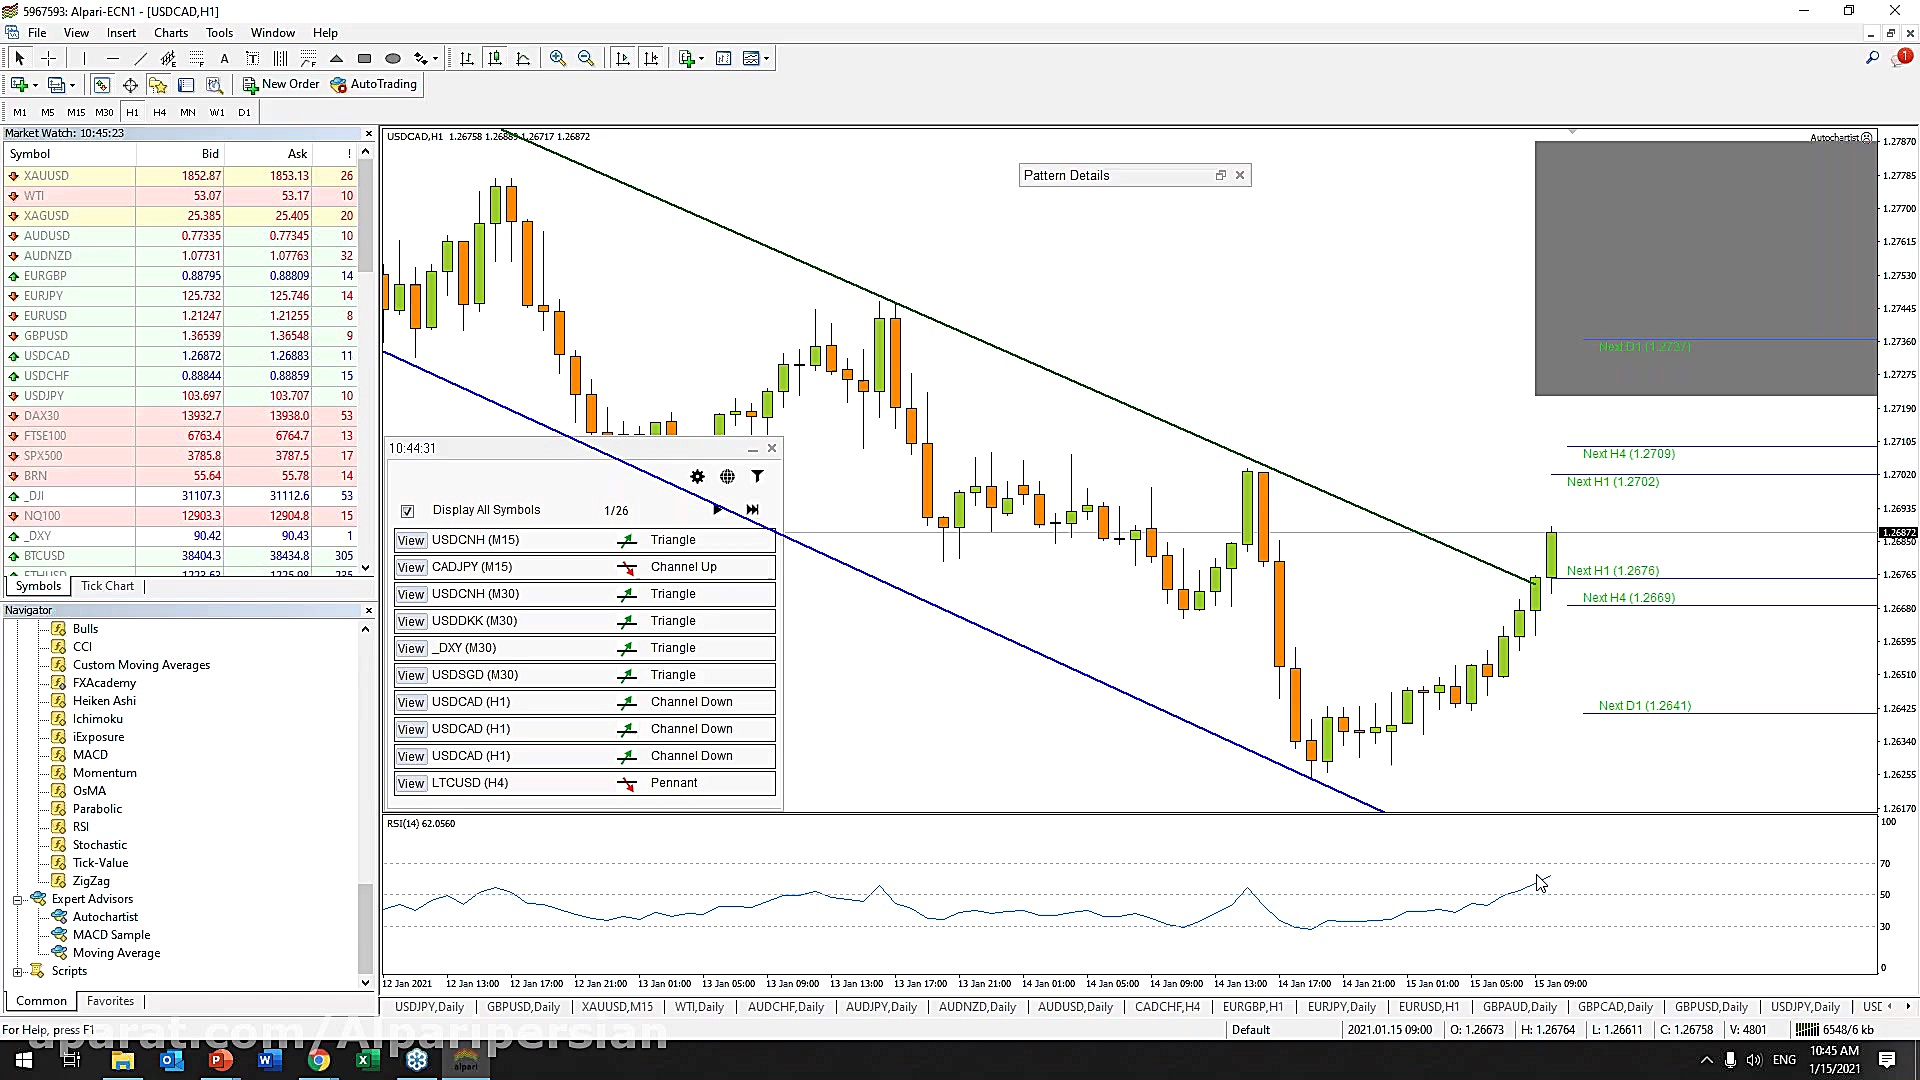
Task: Switch timeframe to H4
Action: [160, 113]
